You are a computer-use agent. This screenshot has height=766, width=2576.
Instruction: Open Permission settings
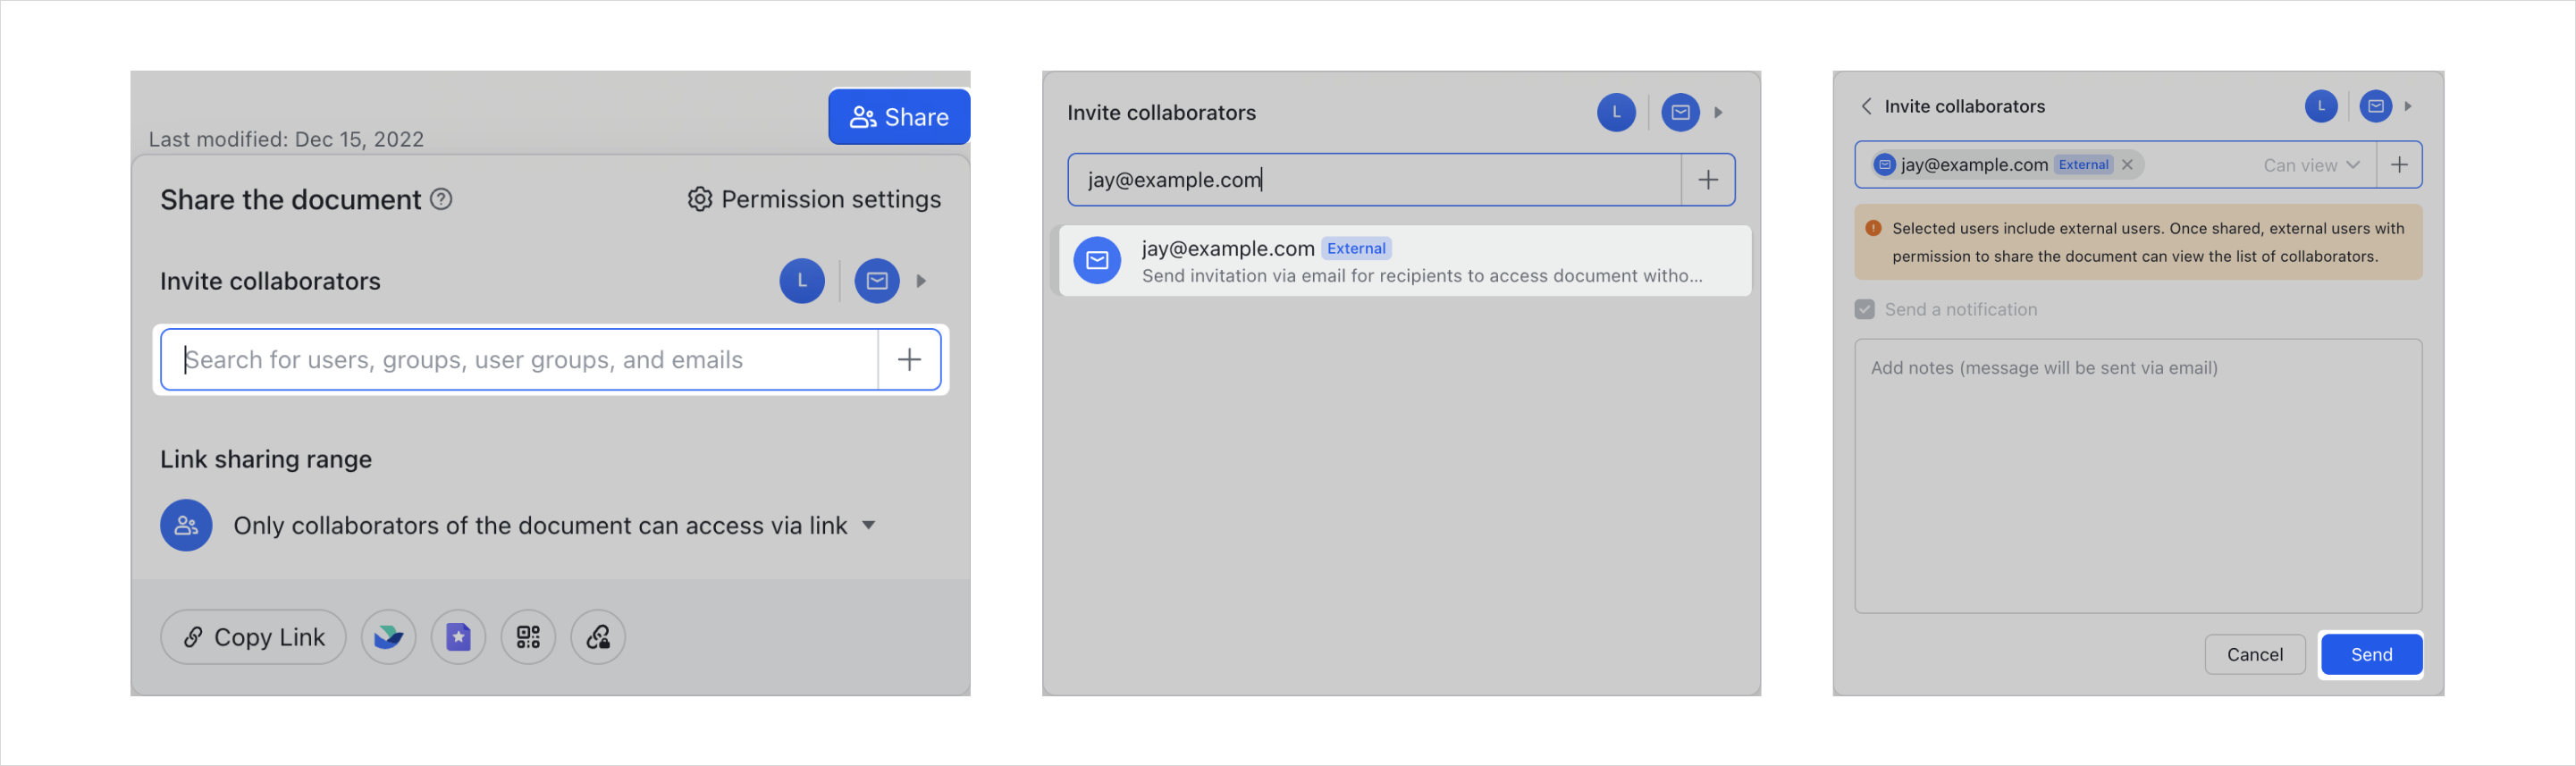814,199
